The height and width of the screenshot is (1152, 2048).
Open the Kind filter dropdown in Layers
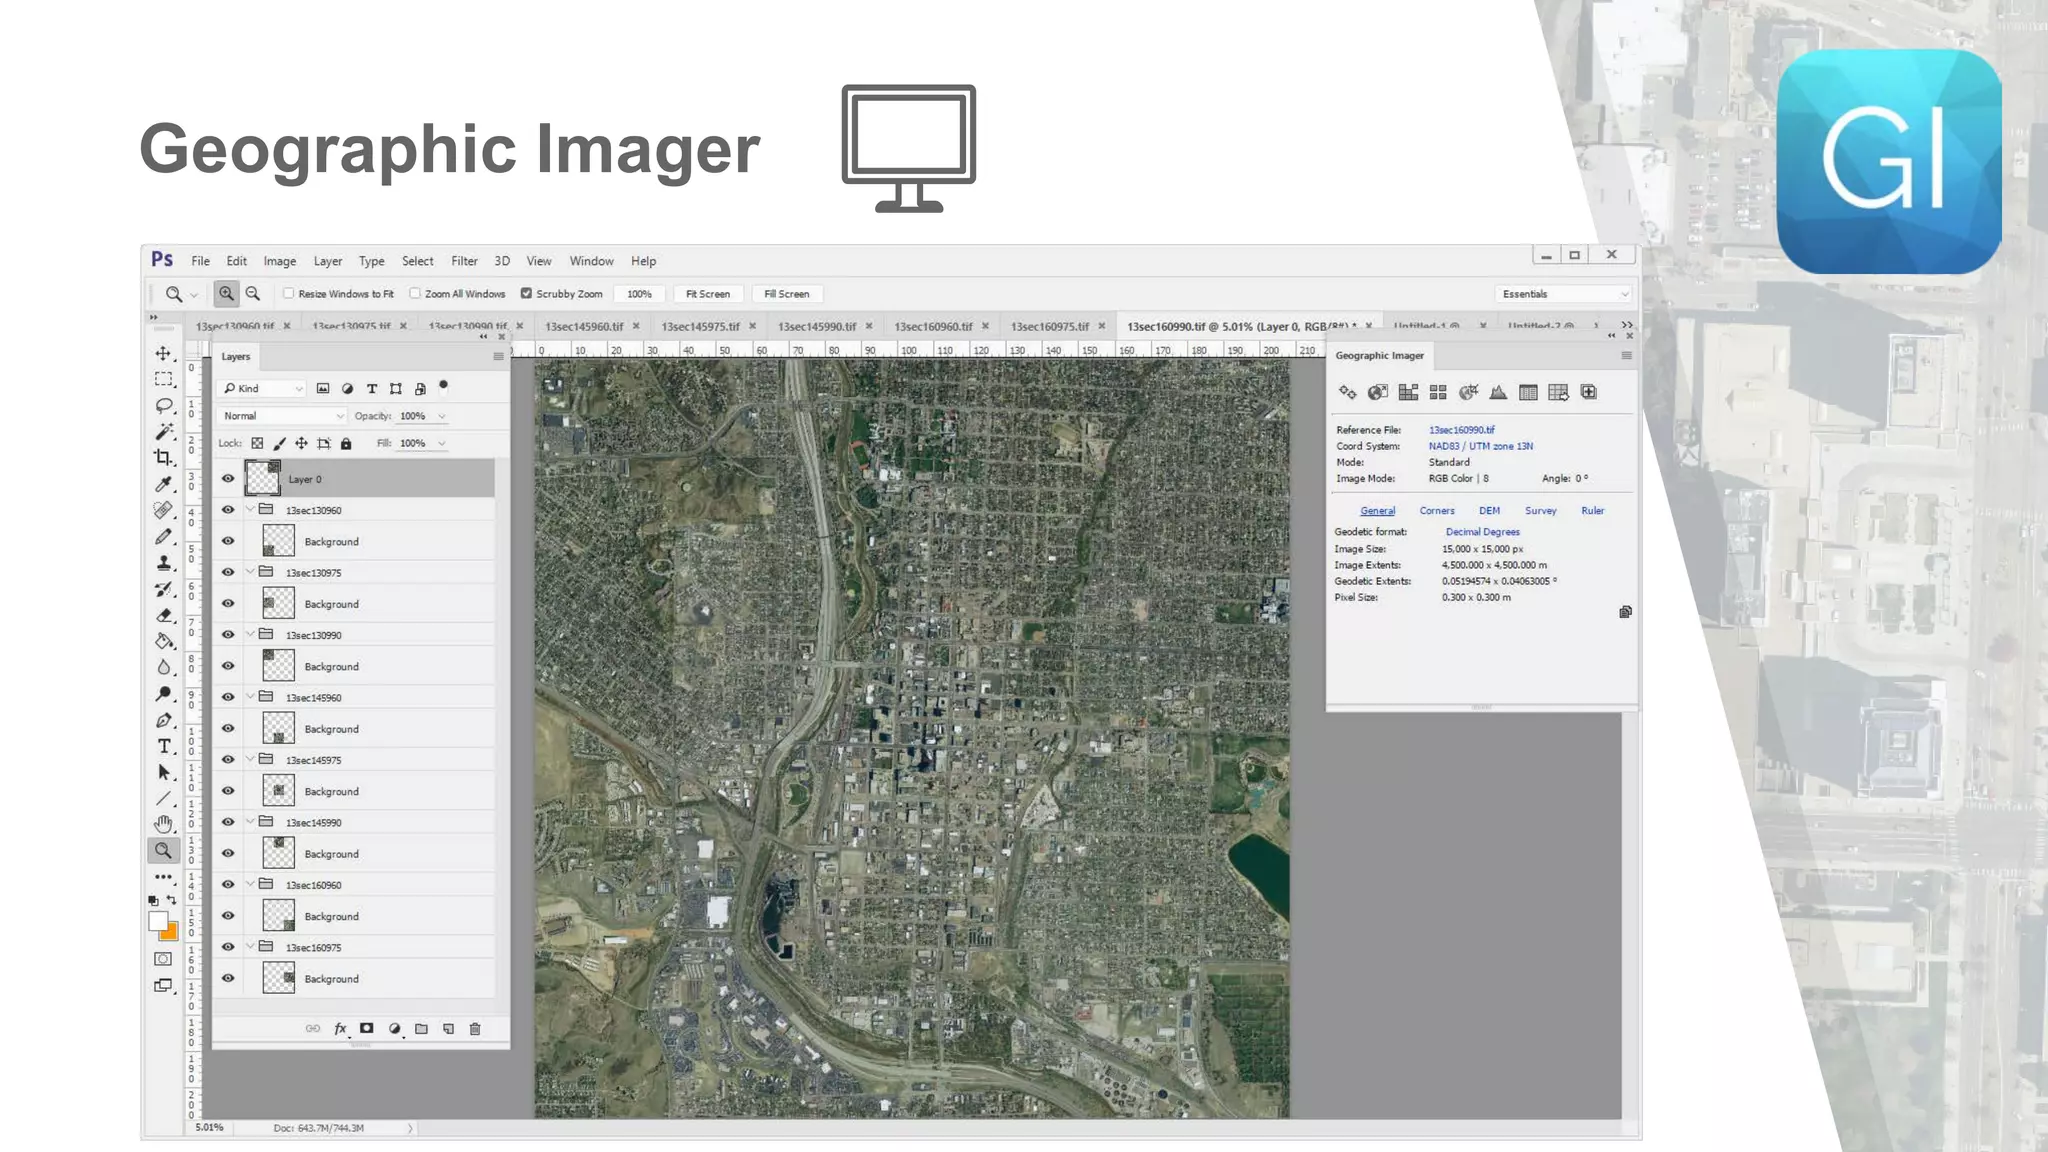[x=263, y=389]
